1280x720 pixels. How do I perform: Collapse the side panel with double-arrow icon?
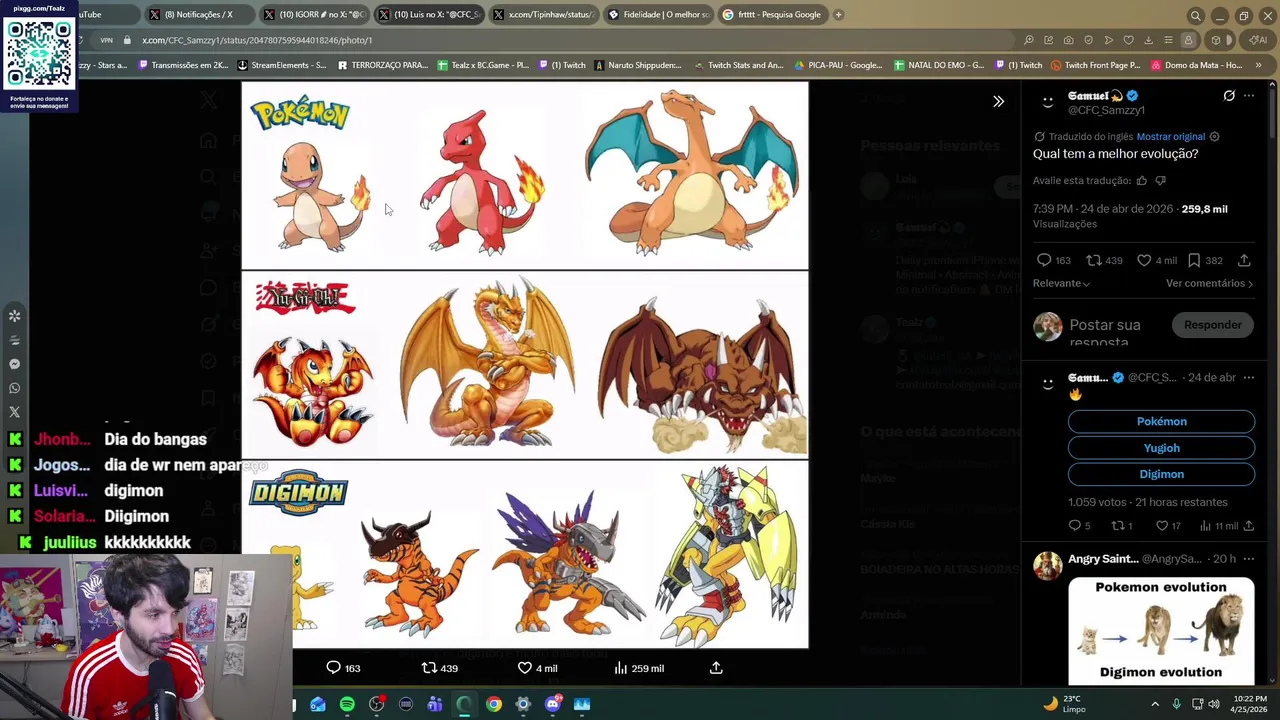tap(998, 101)
